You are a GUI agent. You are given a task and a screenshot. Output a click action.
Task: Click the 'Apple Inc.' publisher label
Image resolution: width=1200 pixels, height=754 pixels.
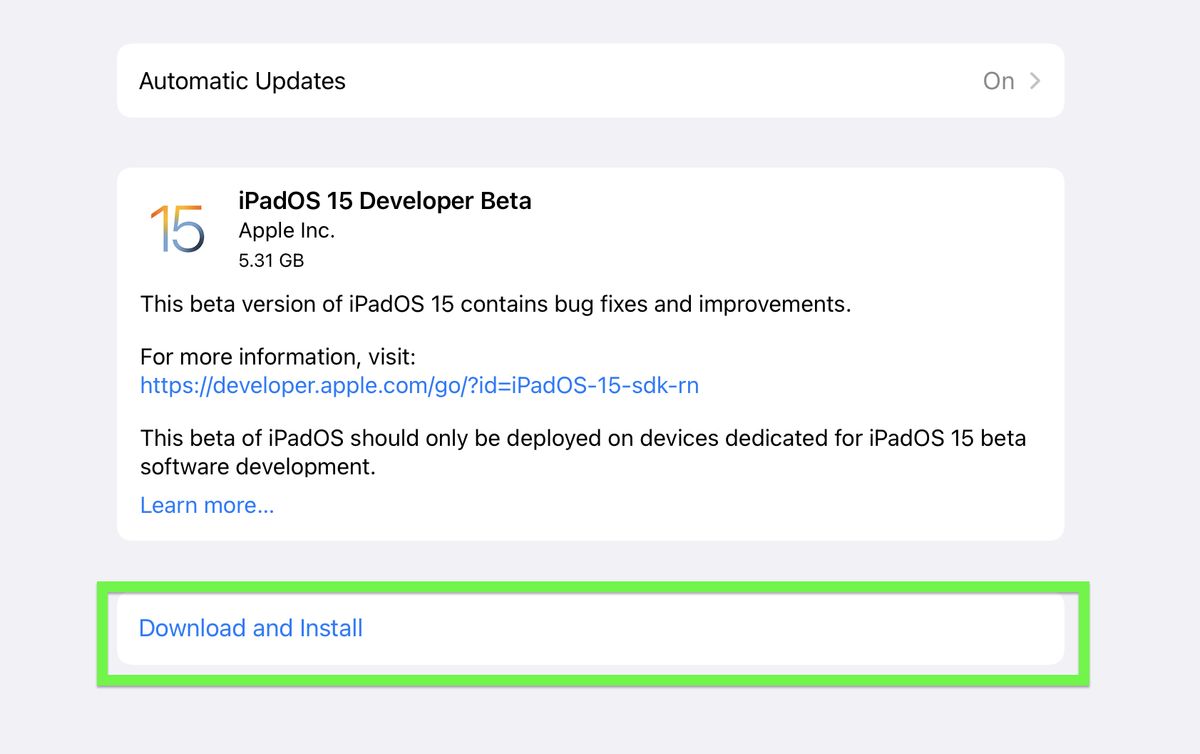[287, 230]
